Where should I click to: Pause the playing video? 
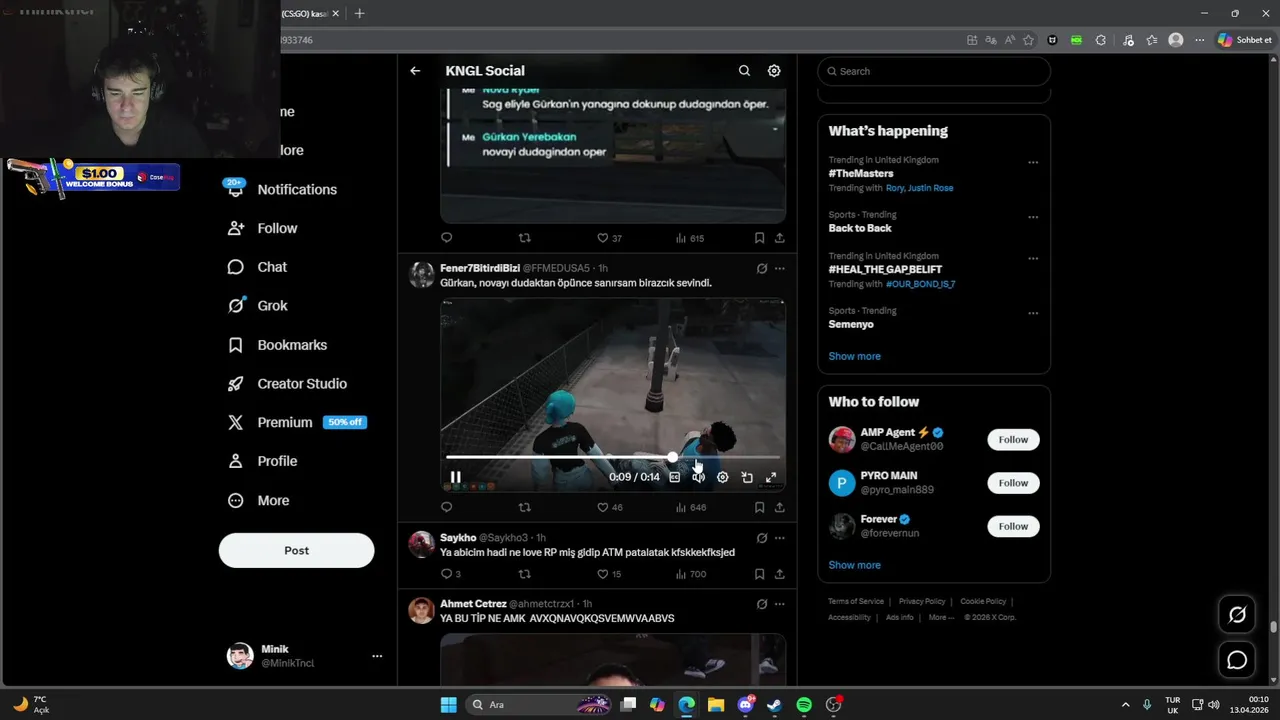point(456,477)
